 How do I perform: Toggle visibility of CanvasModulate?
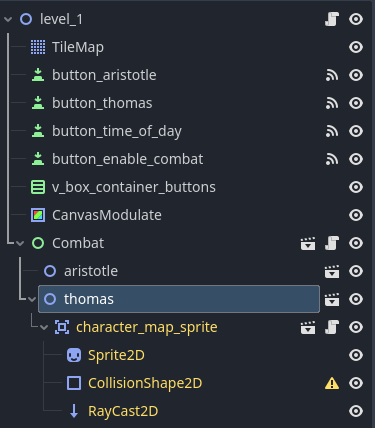click(356, 215)
